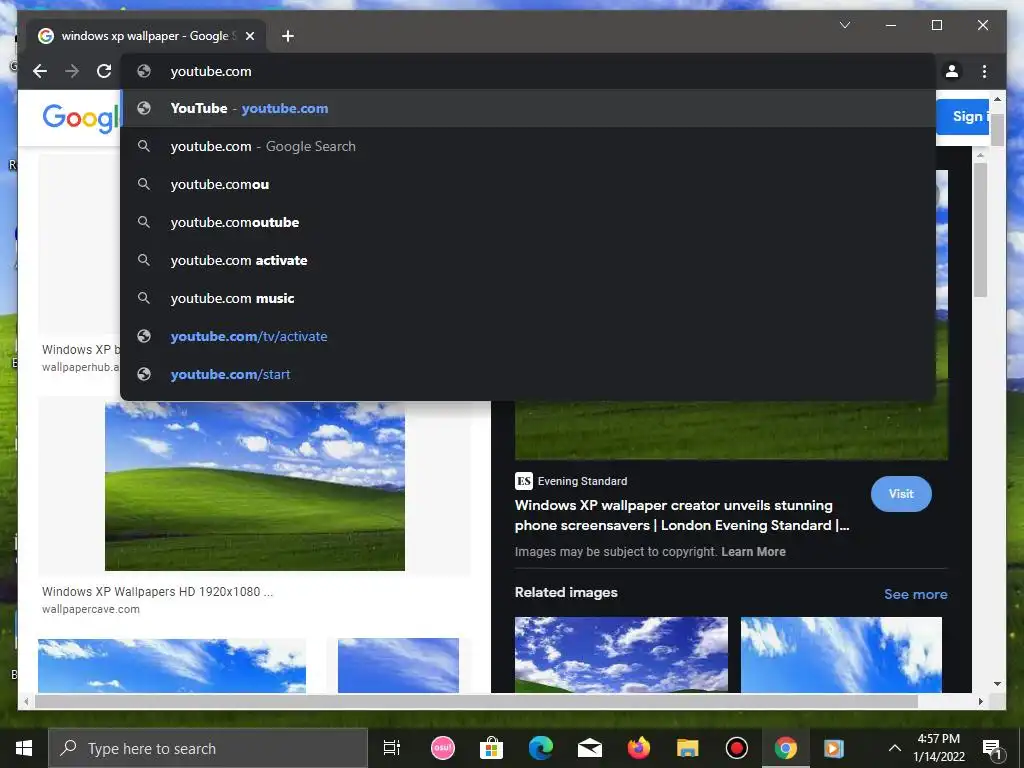Open File Explorer from the taskbar
The width and height of the screenshot is (1024, 768).
[688, 748]
